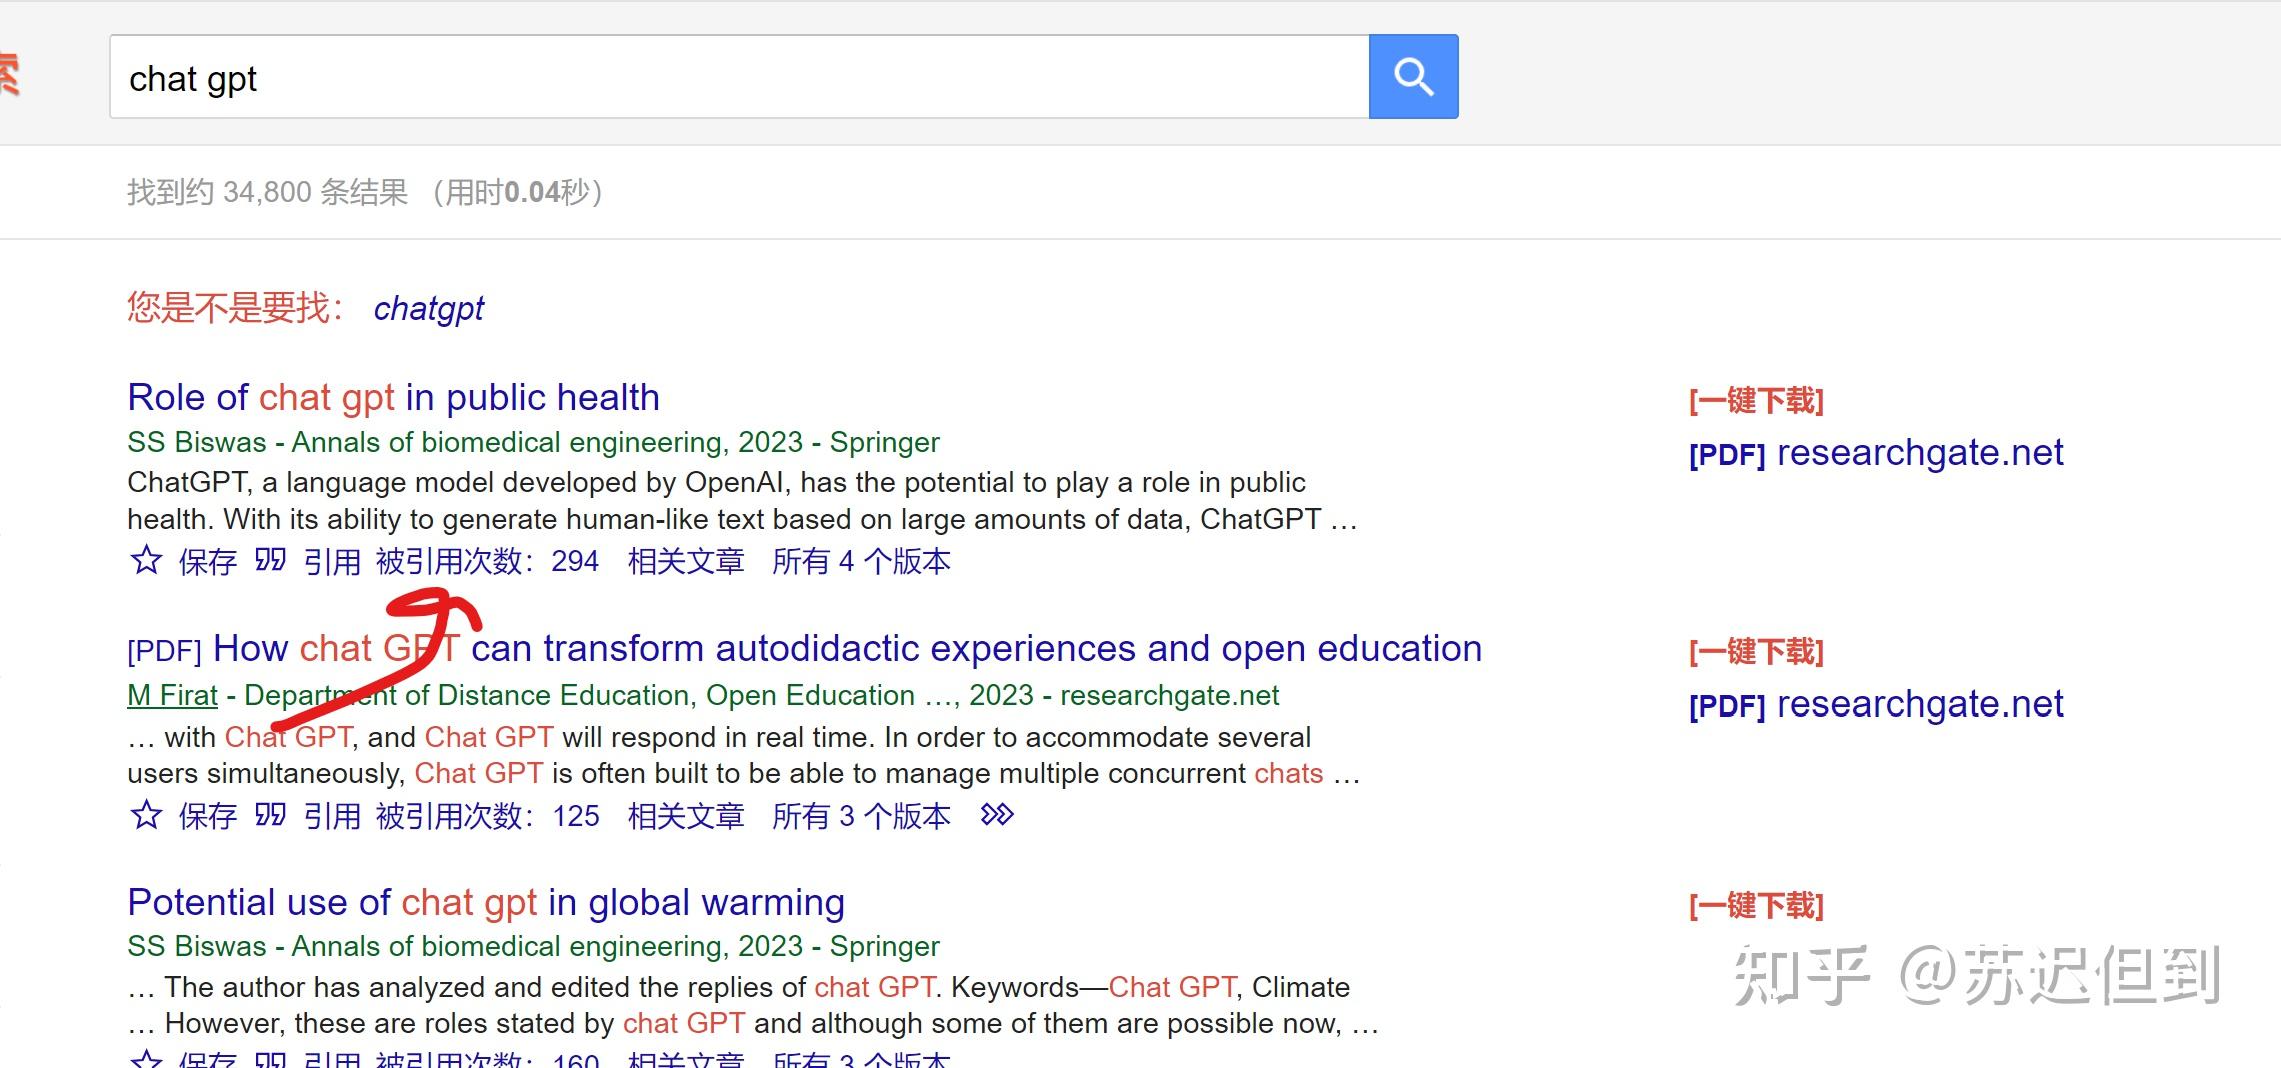Open "Role of chat gpt in public health"
This screenshot has width=2281, height=1068.
(x=393, y=398)
